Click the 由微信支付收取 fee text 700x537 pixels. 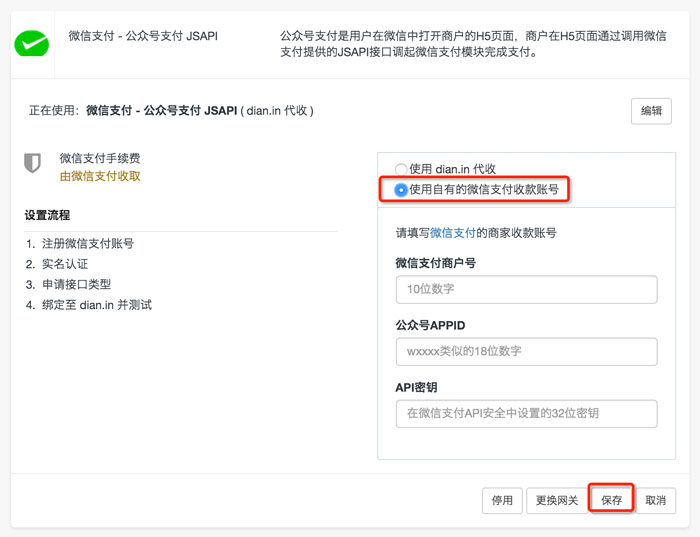100,176
